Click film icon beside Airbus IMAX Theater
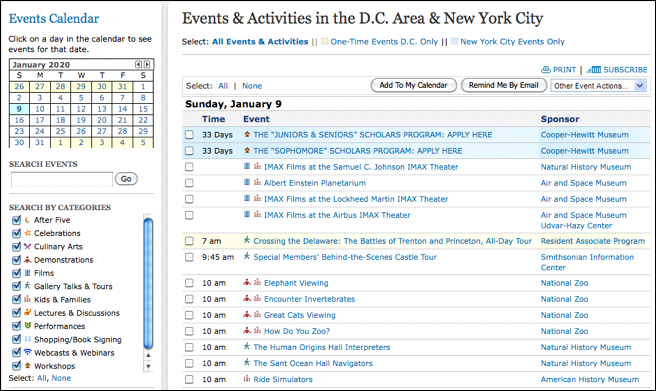 coord(247,215)
